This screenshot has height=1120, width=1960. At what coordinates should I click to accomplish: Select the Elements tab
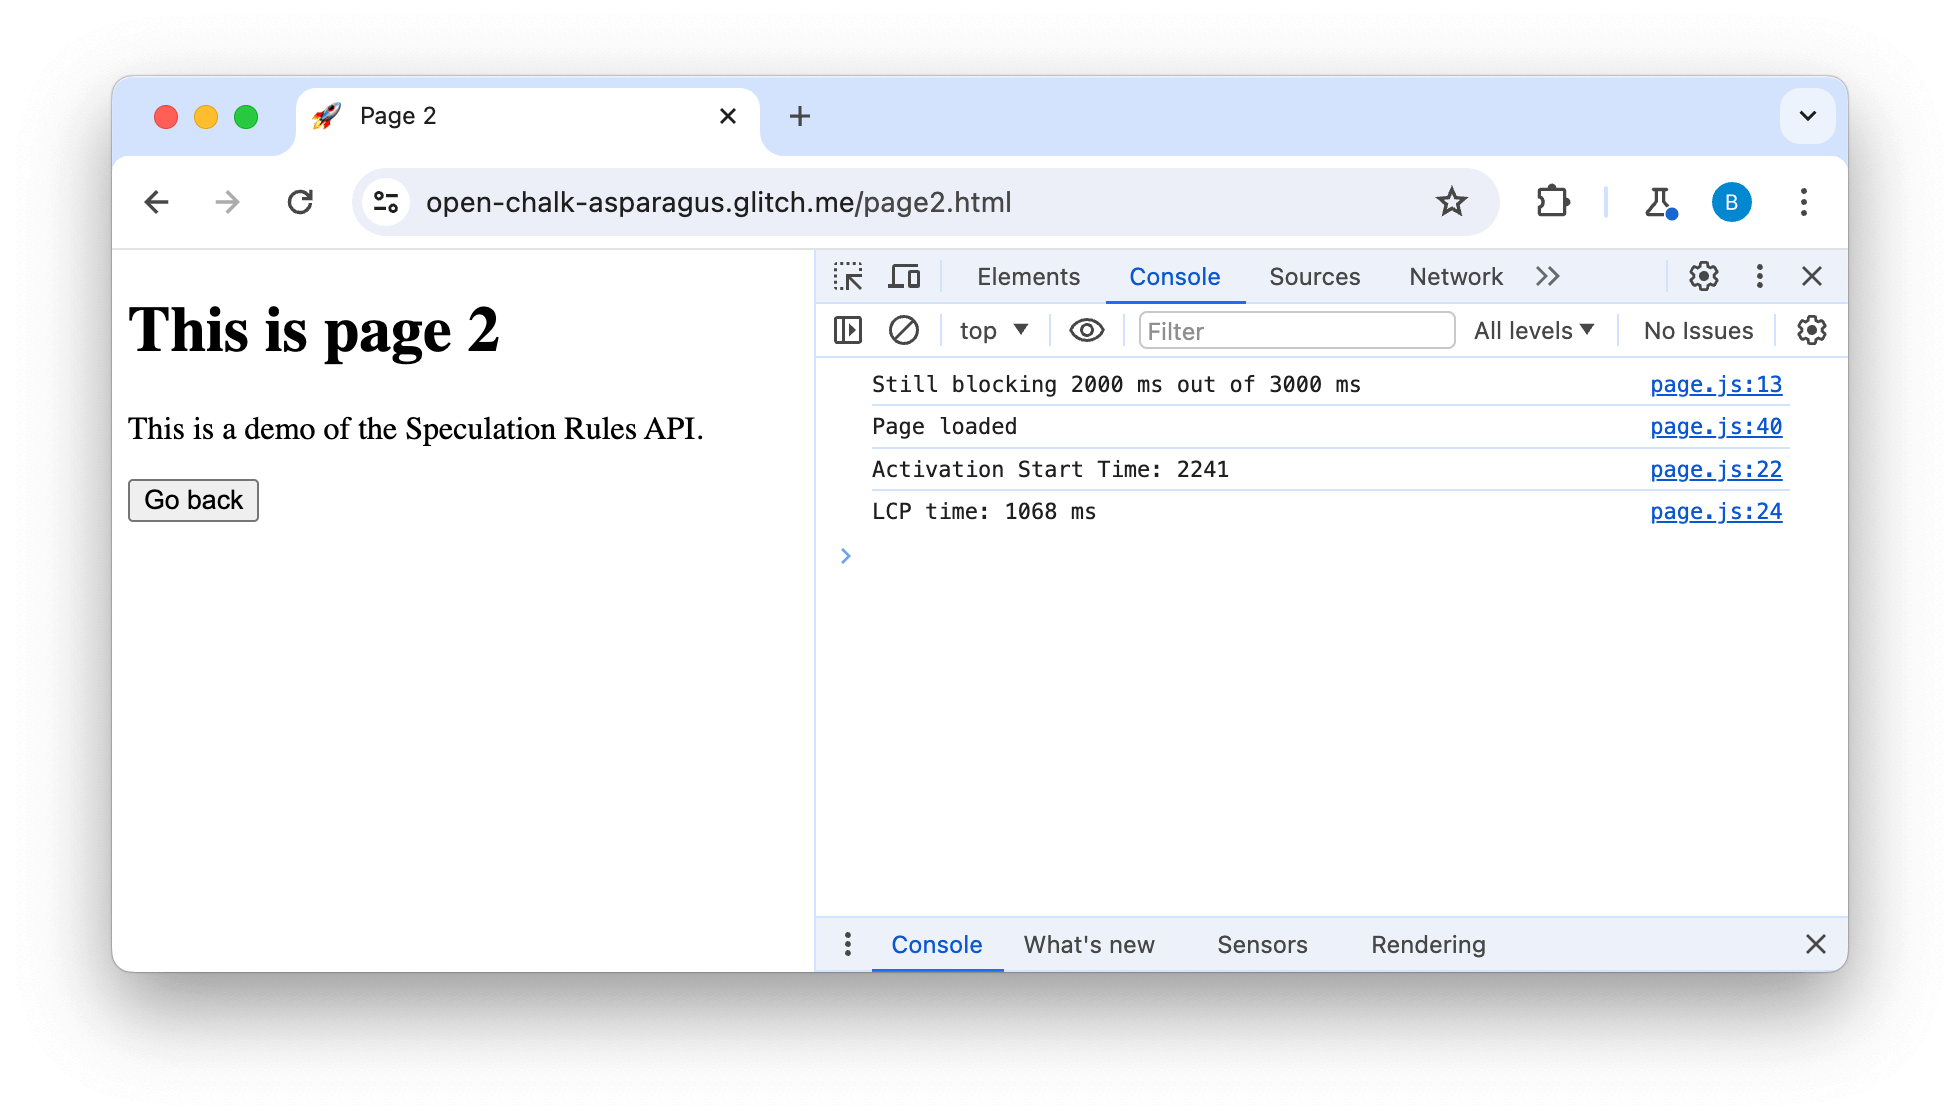[x=1028, y=276]
